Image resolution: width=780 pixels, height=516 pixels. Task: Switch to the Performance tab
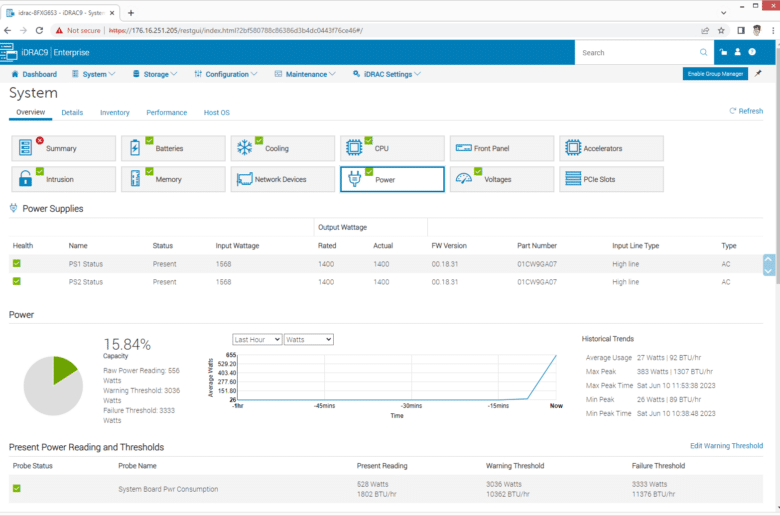click(167, 112)
